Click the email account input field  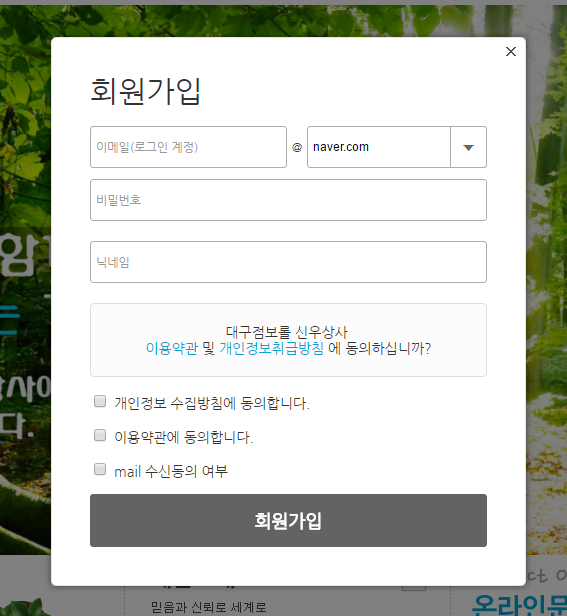click(x=188, y=147)
